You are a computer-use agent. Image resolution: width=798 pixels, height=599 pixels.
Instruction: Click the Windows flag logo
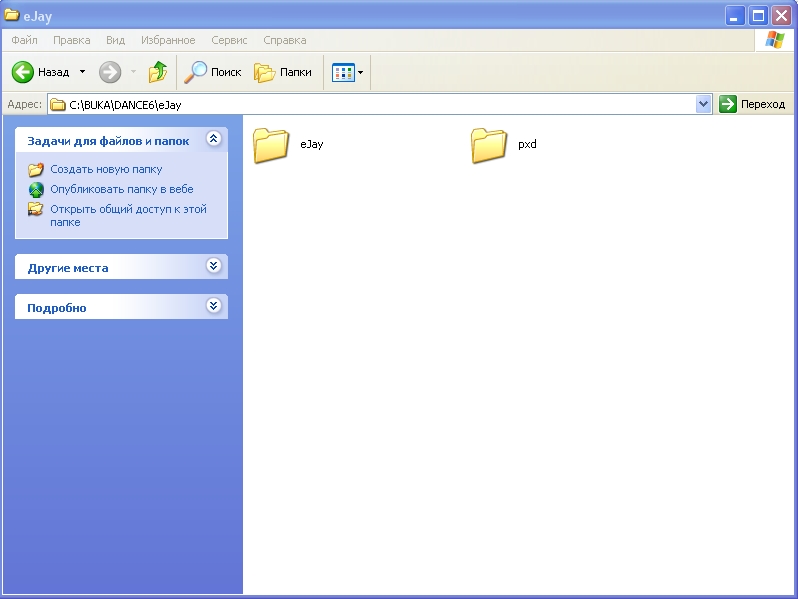(x=774, y=40)
